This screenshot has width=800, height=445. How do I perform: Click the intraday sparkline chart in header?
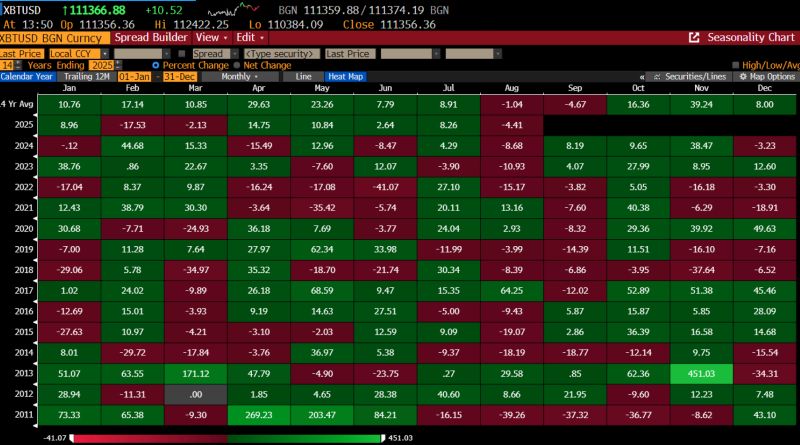click(x=233, y=10)
